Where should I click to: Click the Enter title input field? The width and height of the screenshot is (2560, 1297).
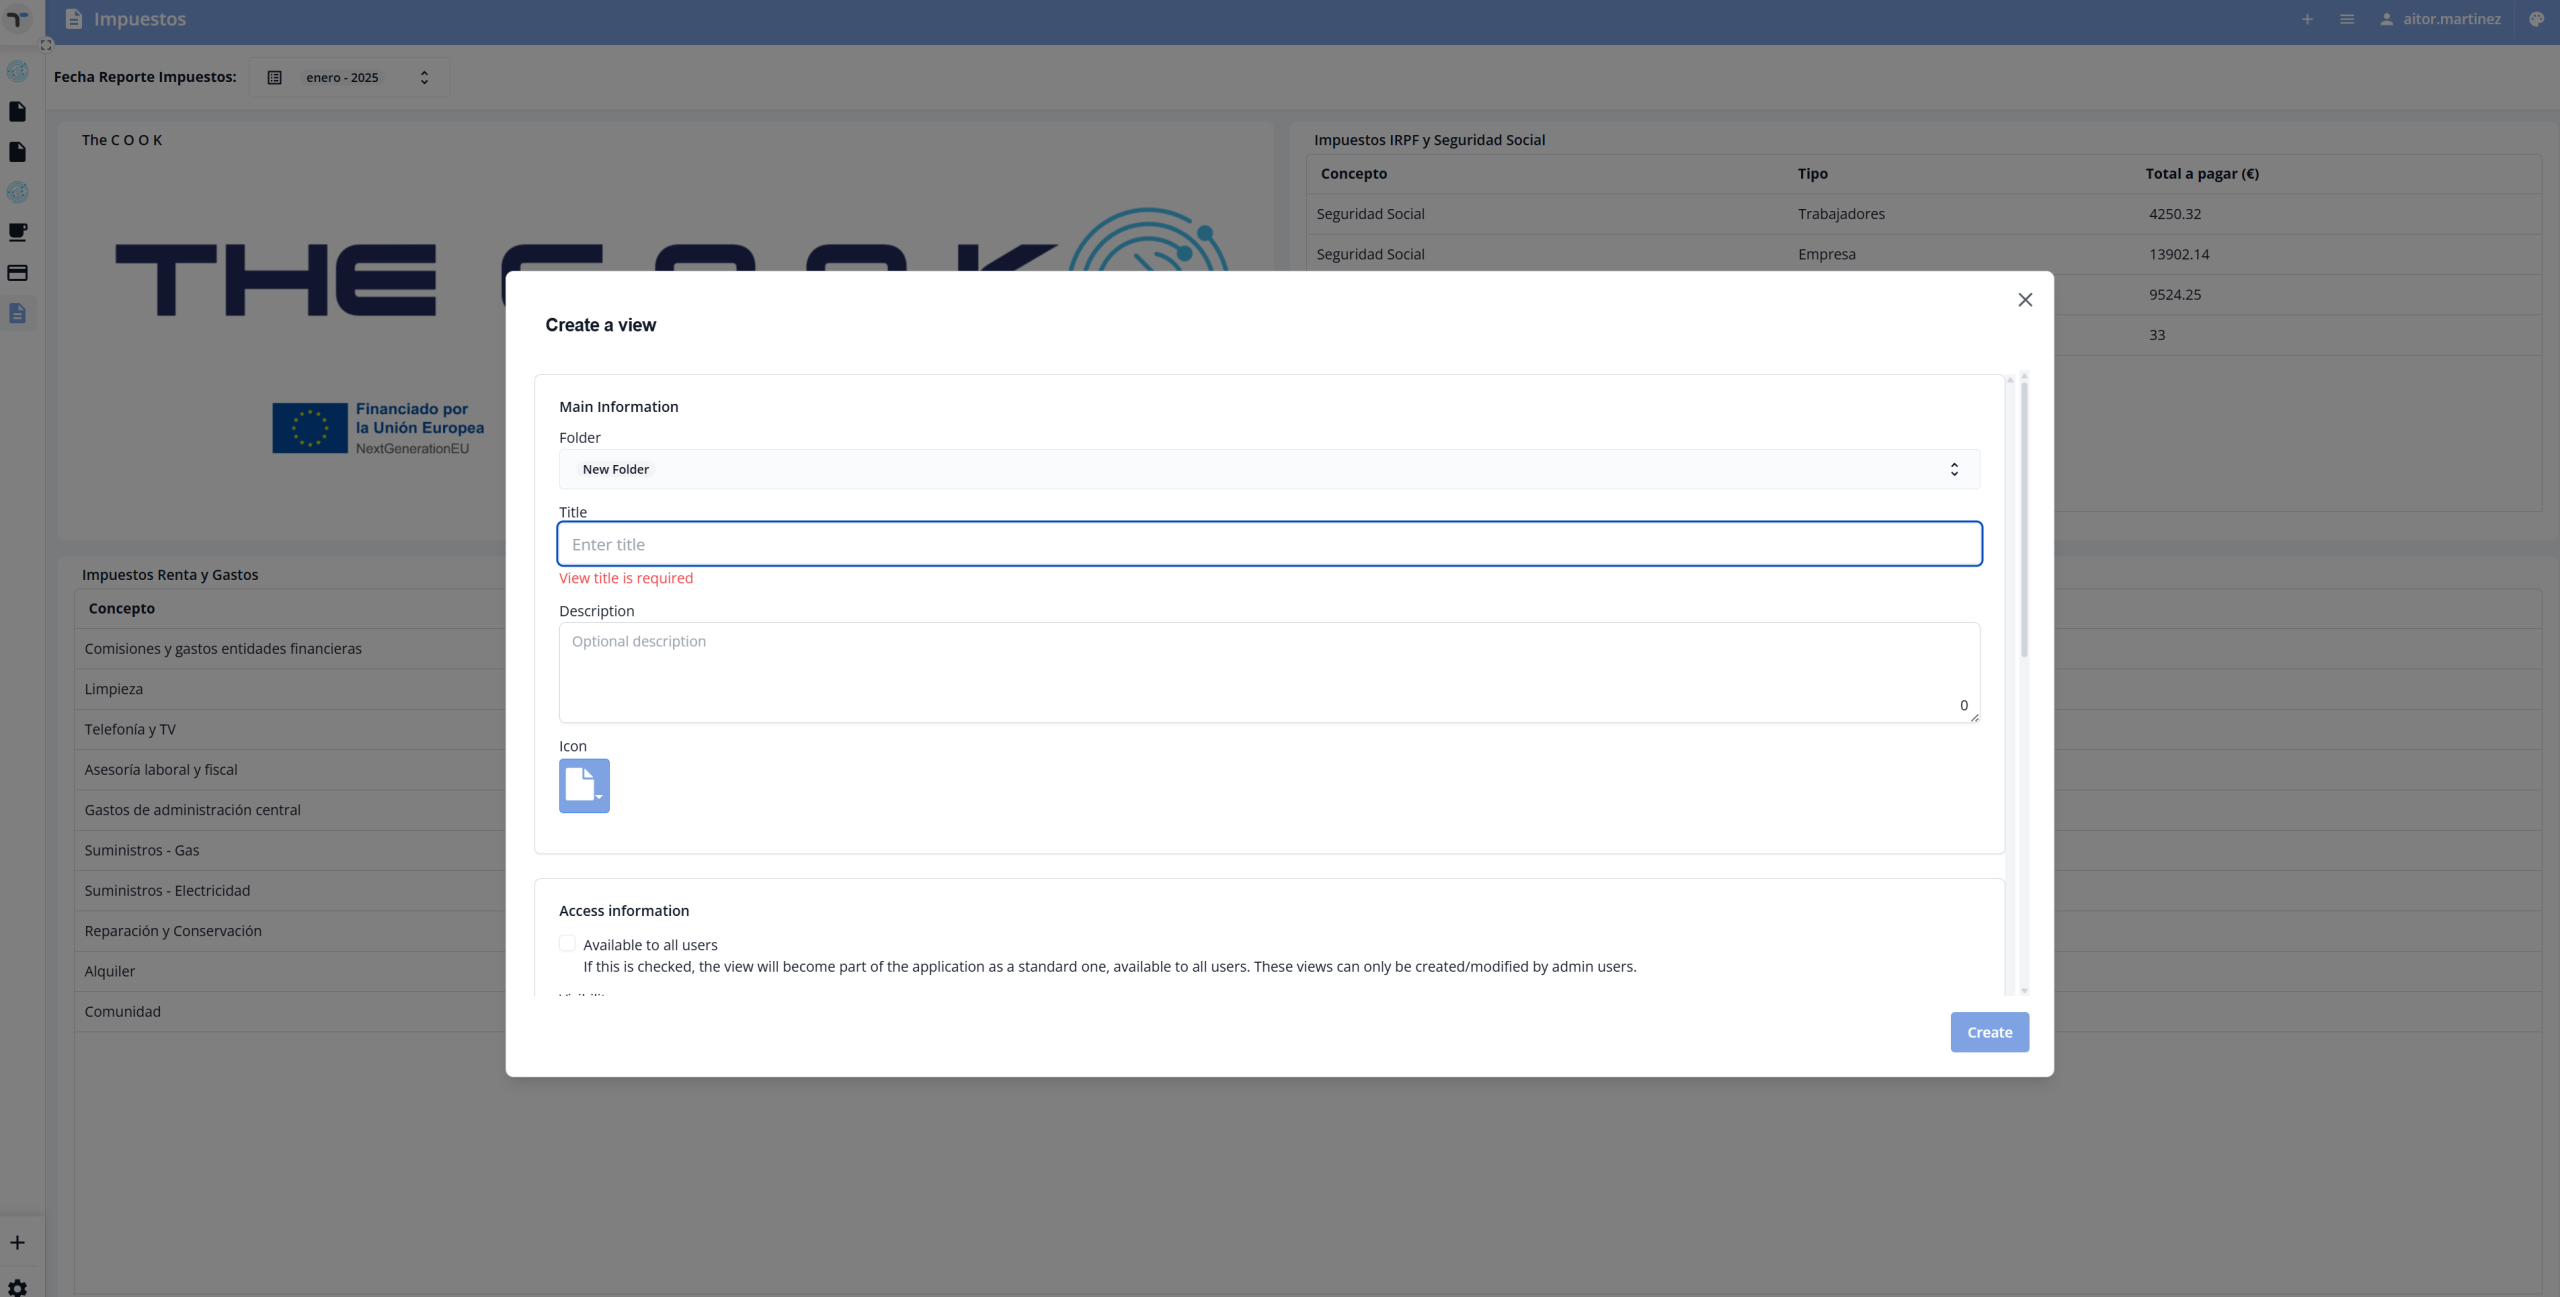pos(1268,544)
